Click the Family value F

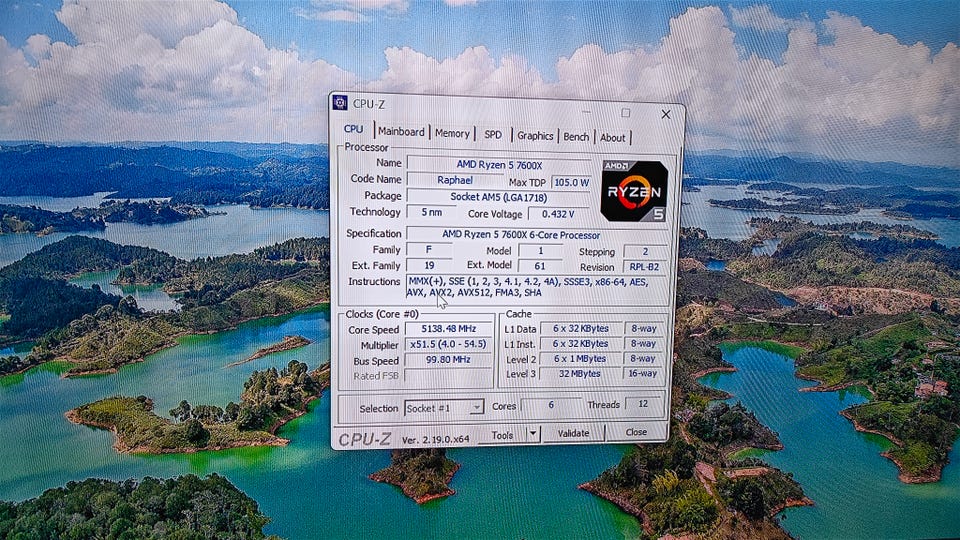point(429,250)
